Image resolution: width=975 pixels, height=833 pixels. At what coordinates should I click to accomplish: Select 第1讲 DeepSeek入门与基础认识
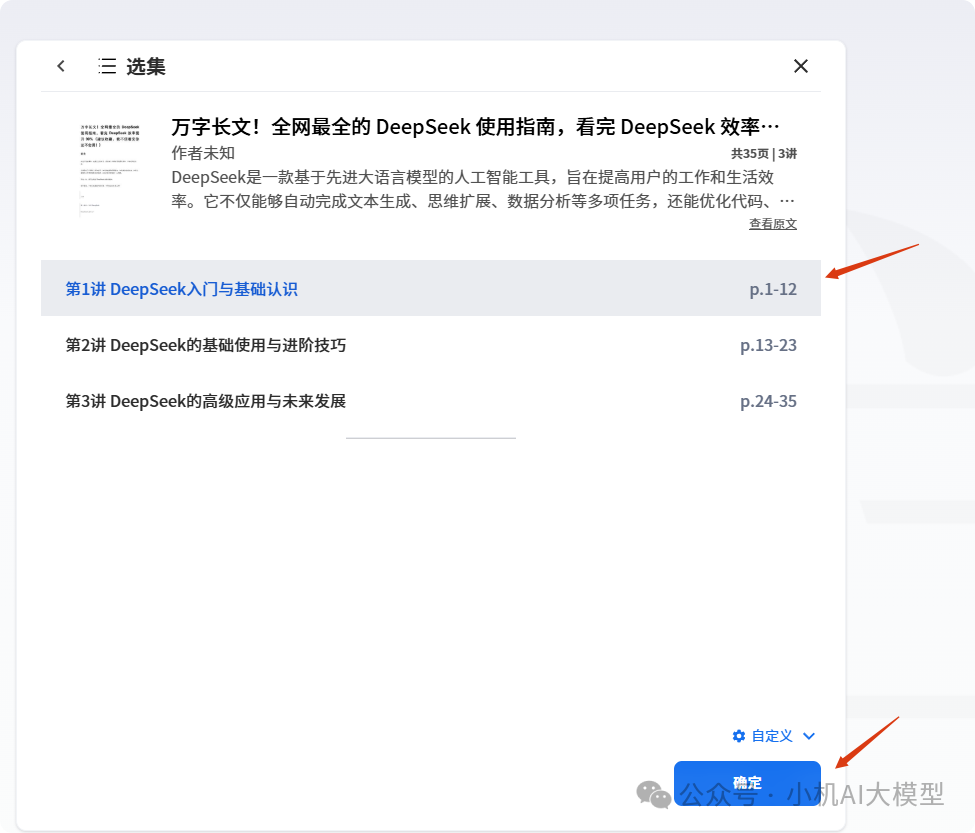[x=430, y=288]
